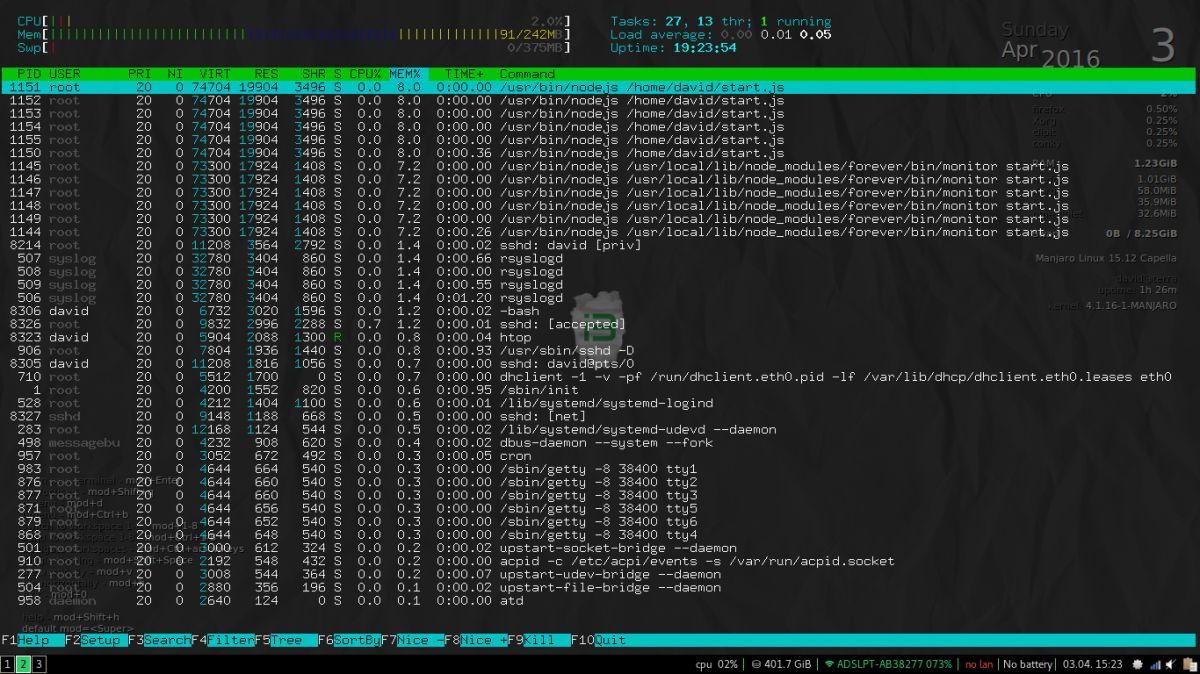Select the atd process row
This screenshot has height=674, width=1200.
click(600, 600)
